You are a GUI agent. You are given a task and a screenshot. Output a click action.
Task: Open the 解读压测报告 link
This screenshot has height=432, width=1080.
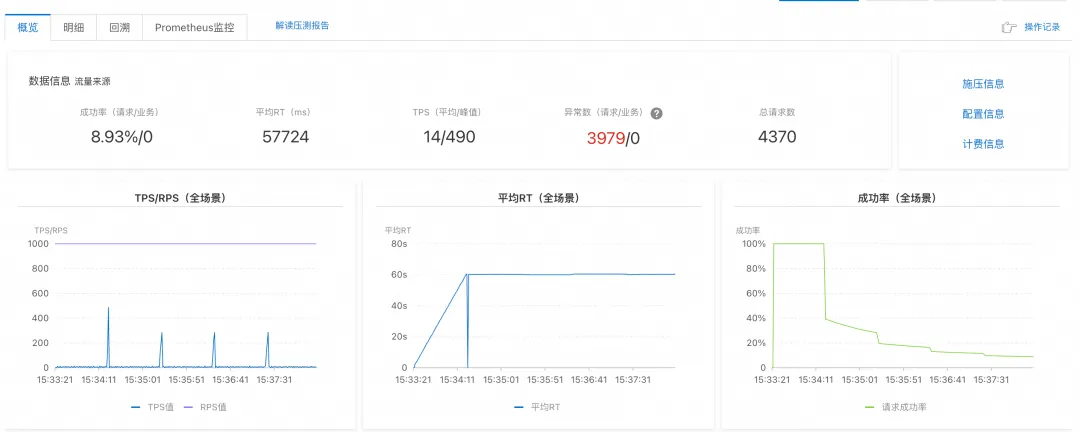tap(302, 26)
